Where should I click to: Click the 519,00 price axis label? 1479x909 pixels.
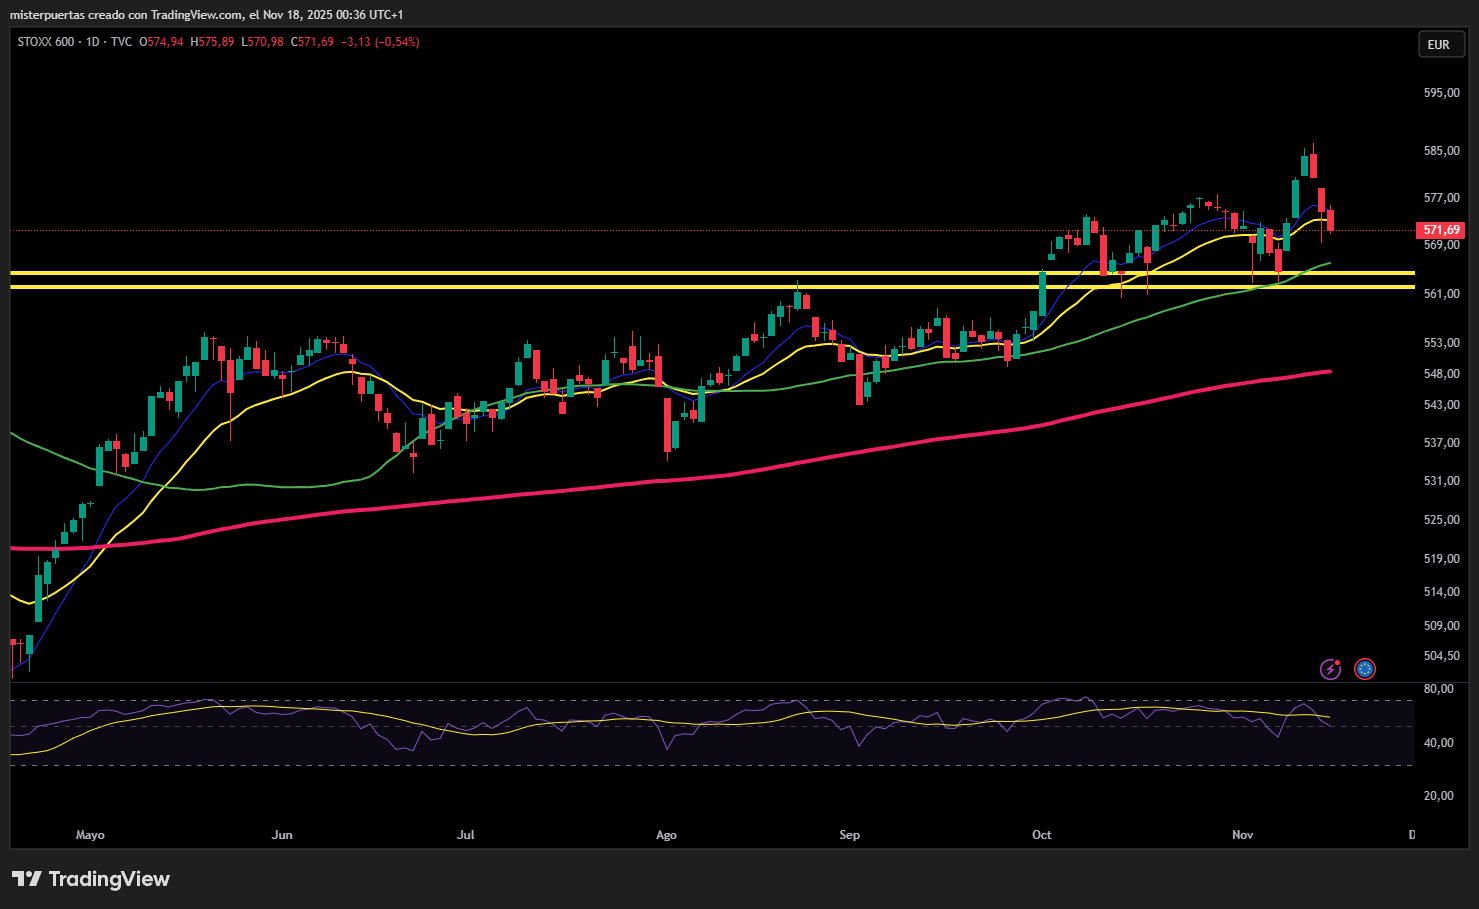point(1442,559)
